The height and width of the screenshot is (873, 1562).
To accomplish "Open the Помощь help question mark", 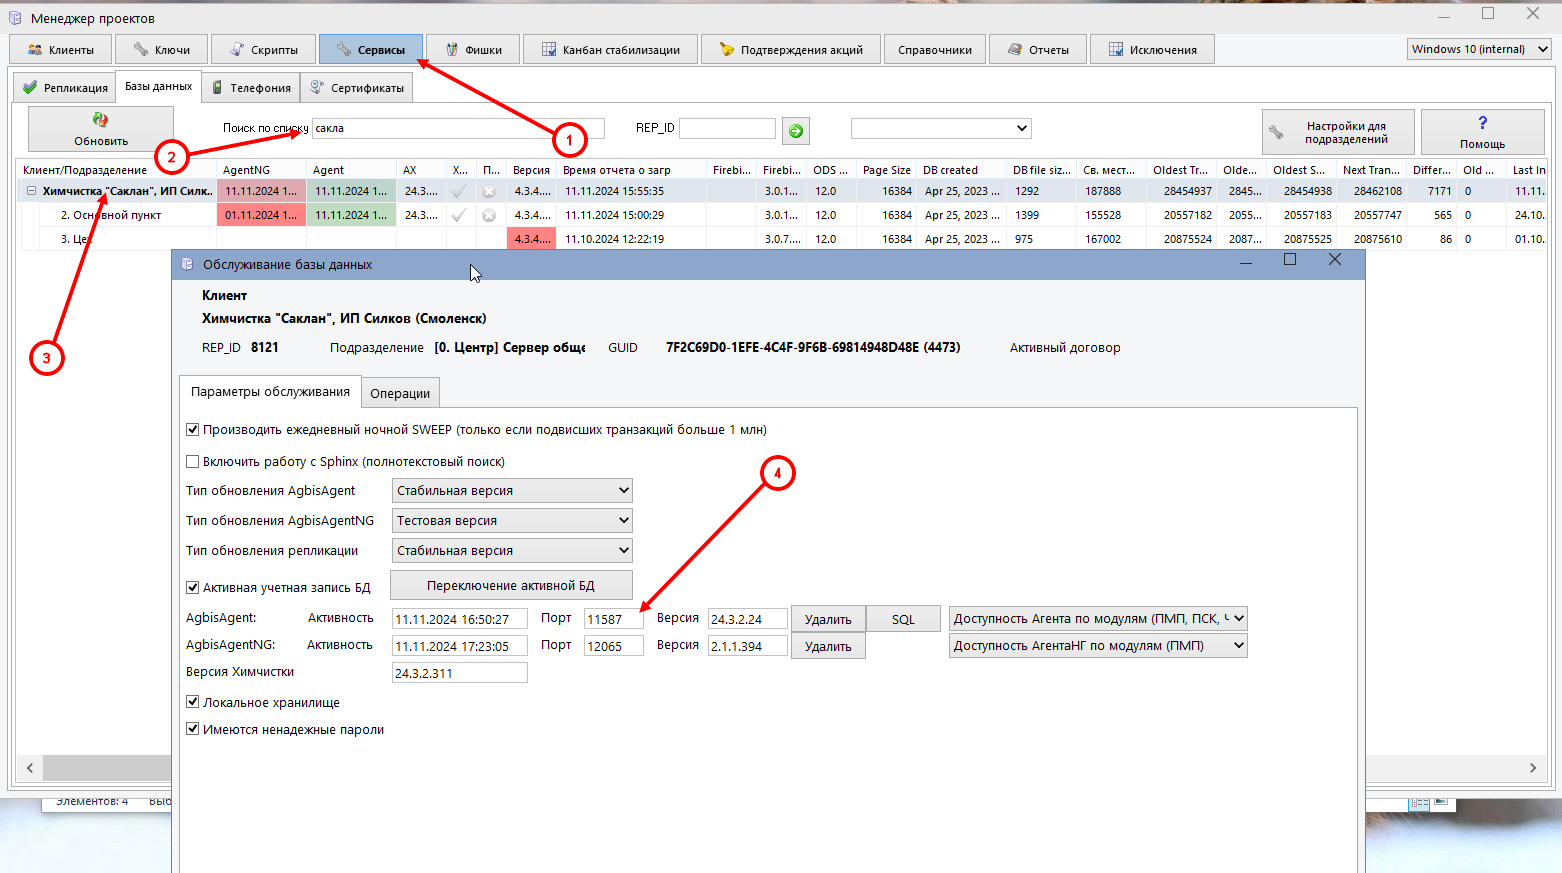I will click(x=1482, y=130).
